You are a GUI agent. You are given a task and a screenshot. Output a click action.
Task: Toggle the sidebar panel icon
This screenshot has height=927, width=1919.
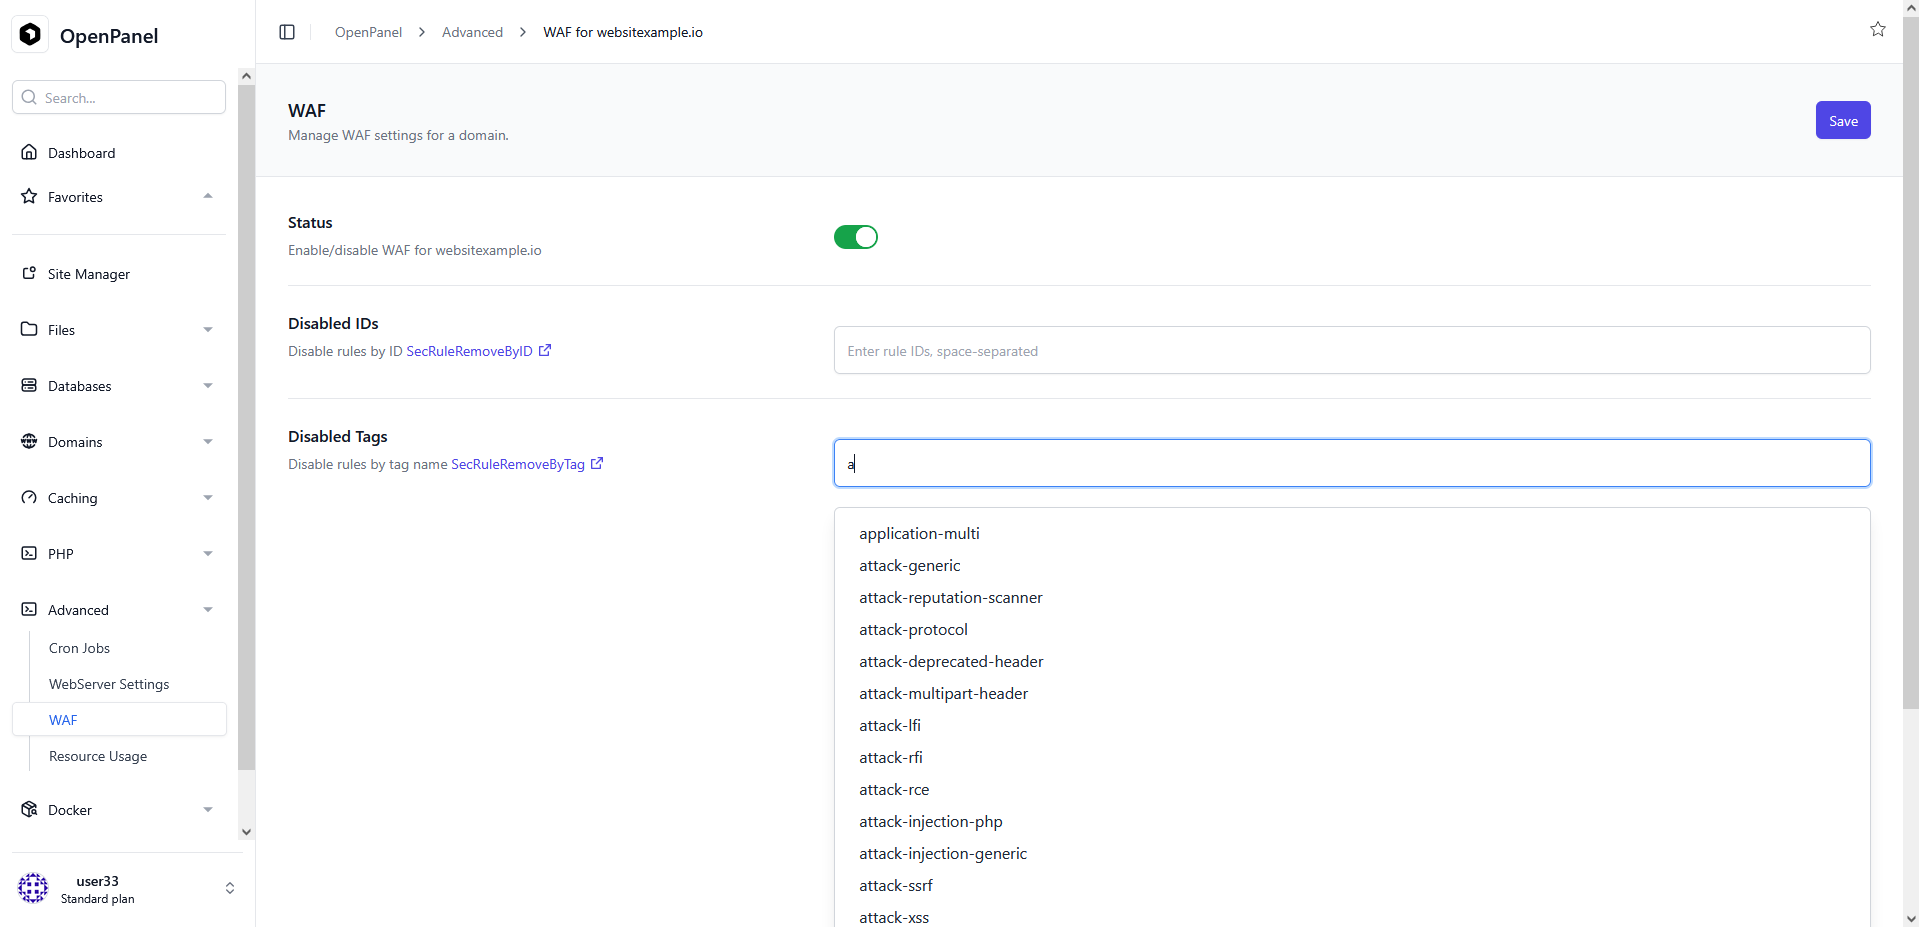[287, 32]
